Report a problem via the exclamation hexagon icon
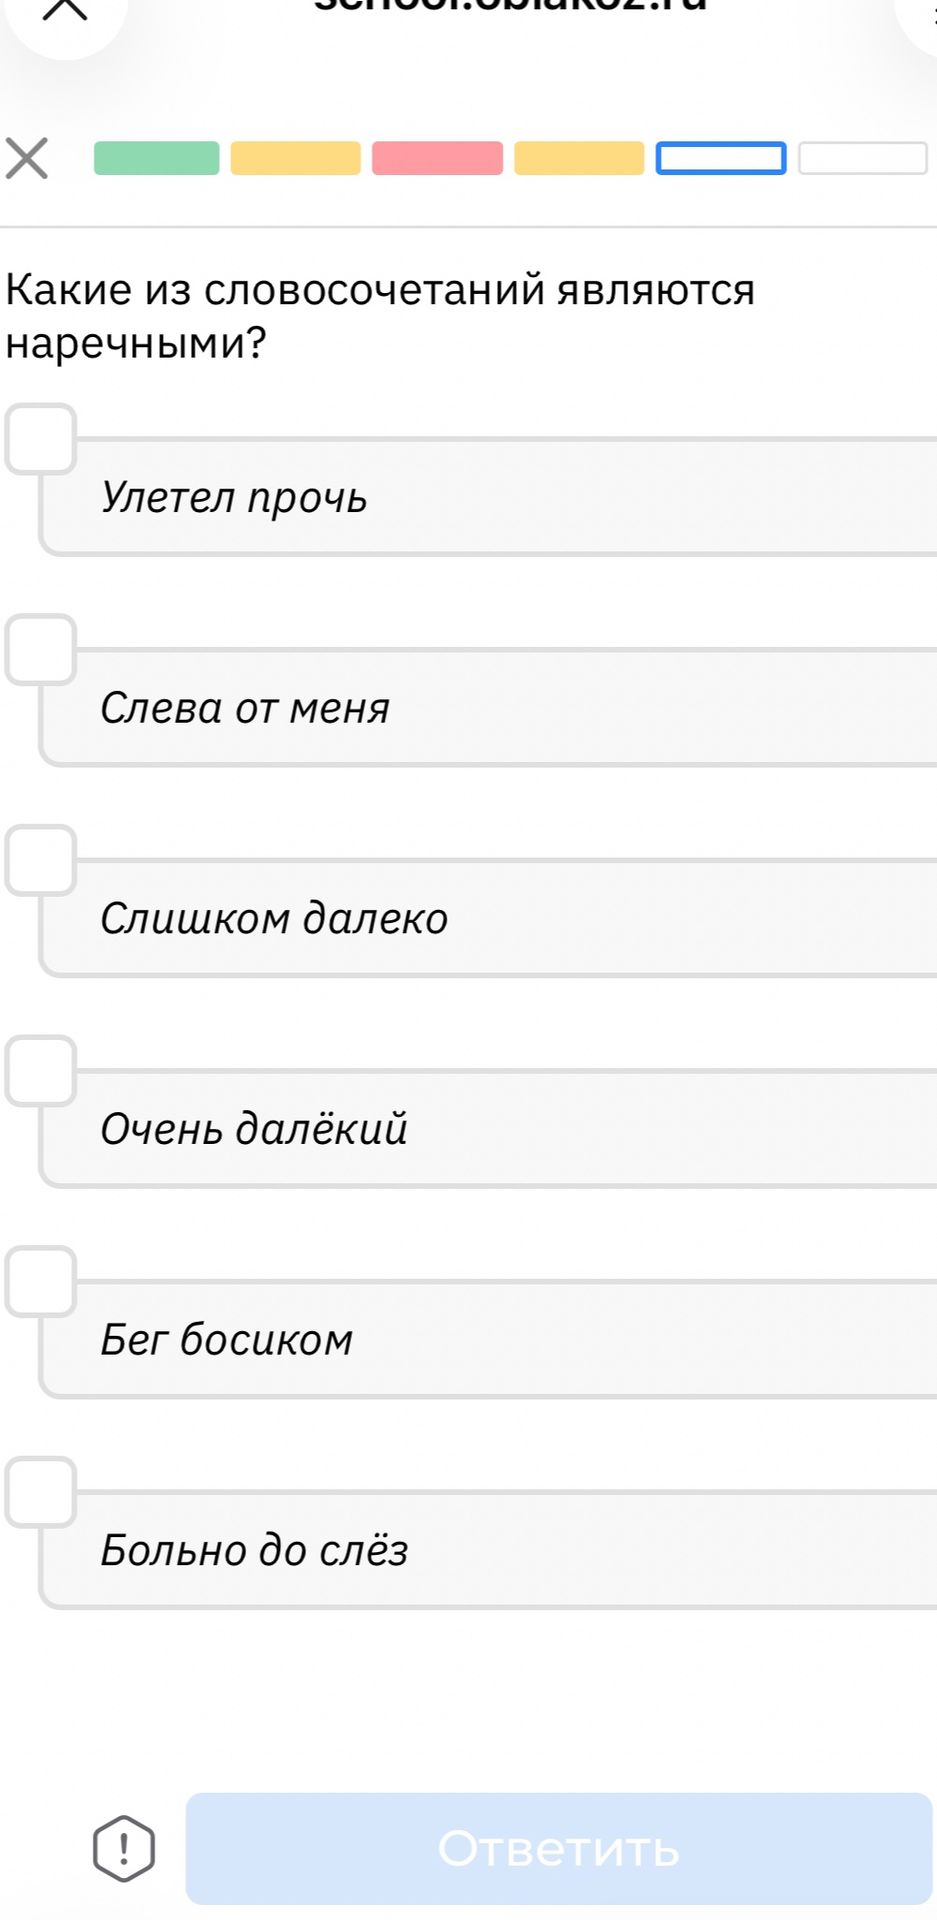The image size is (937, 1920). 124,1848
